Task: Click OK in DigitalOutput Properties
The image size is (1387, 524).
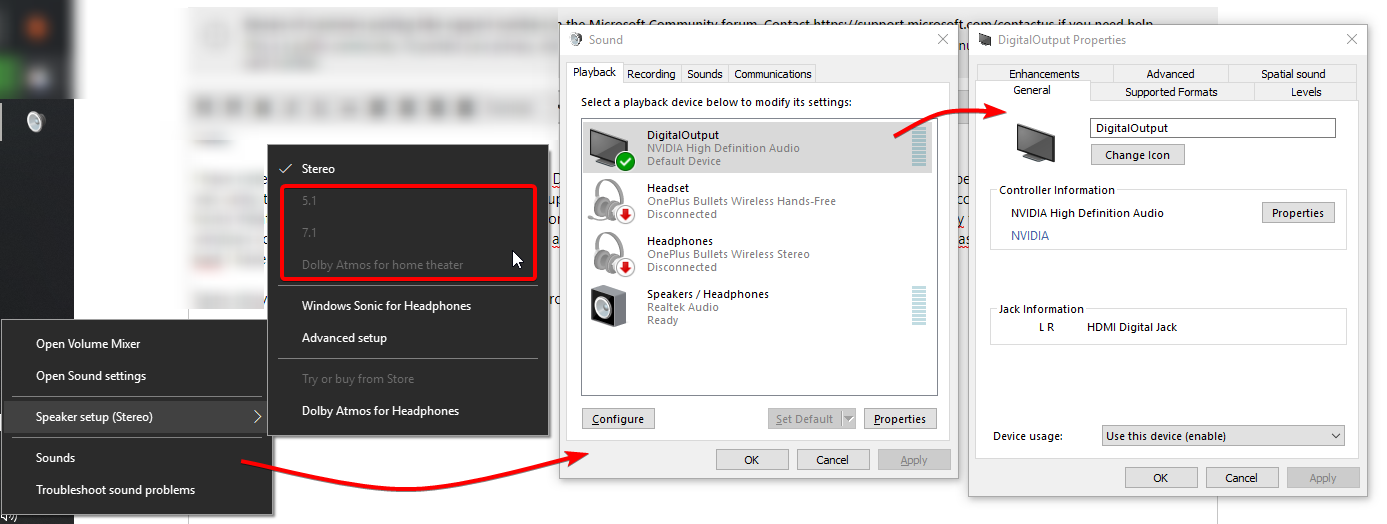Action: (1161, 478)
